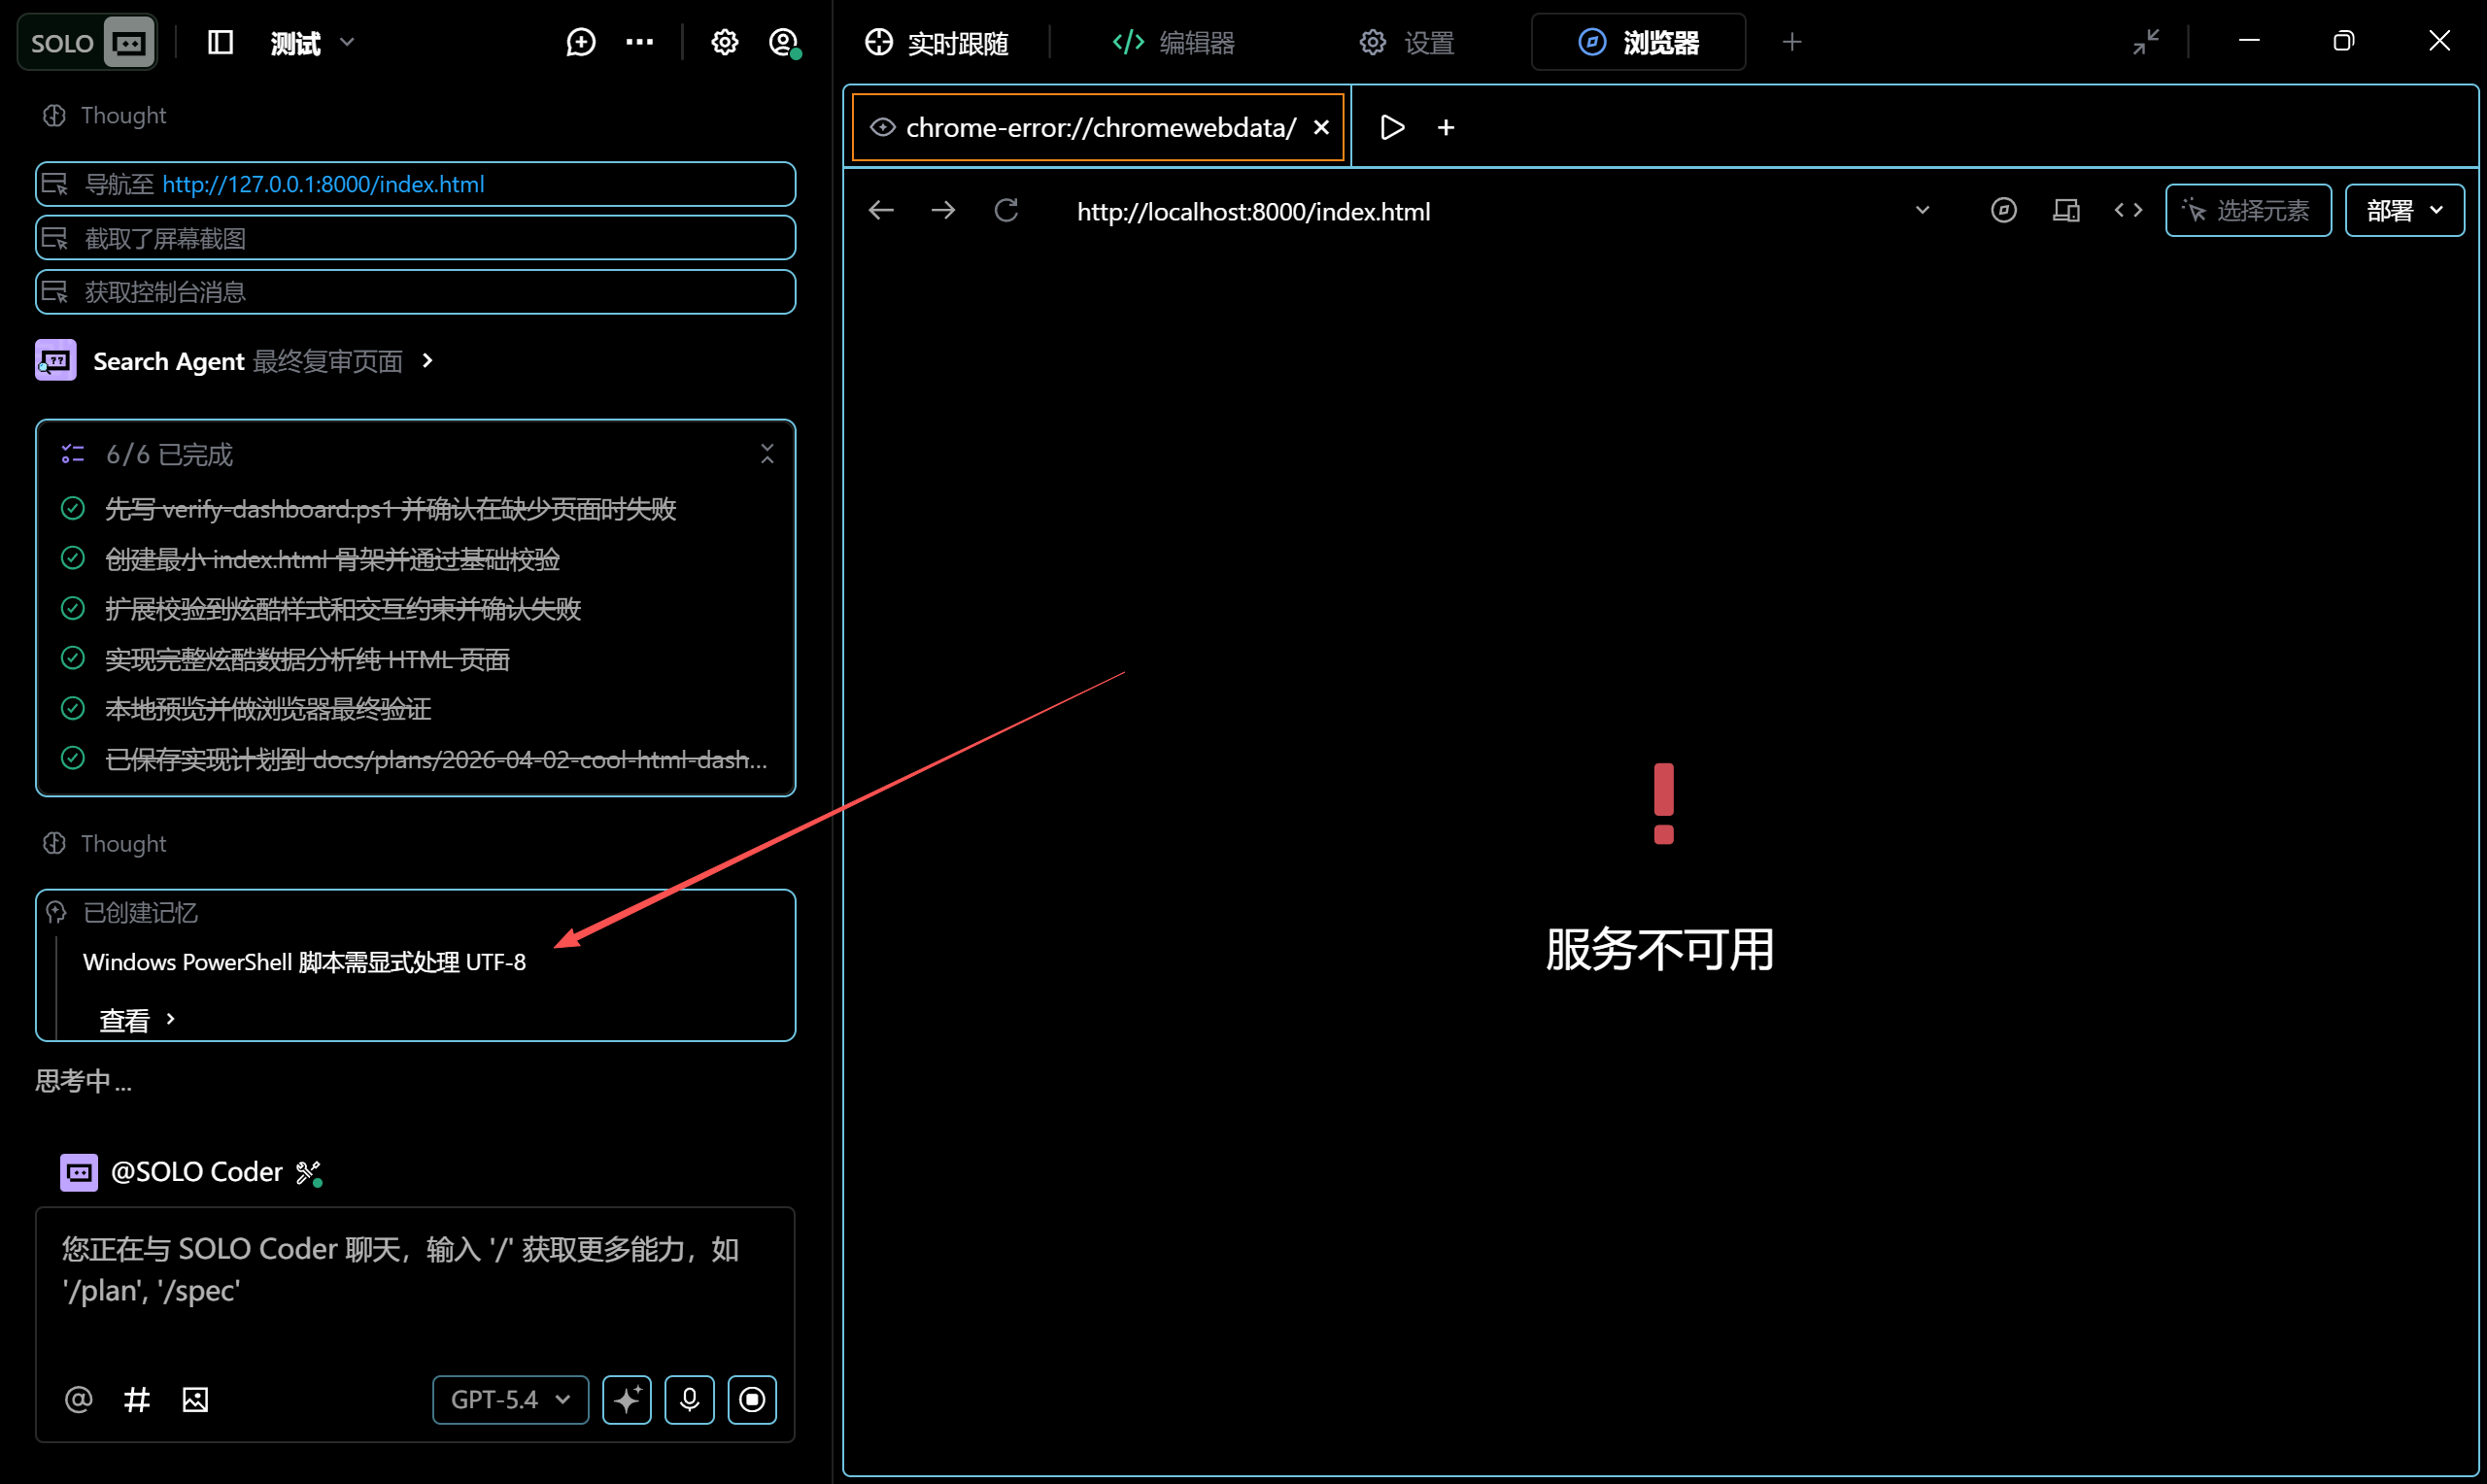Open the 127.0.0.1:8000/index.html link

(x=323, y=184)
